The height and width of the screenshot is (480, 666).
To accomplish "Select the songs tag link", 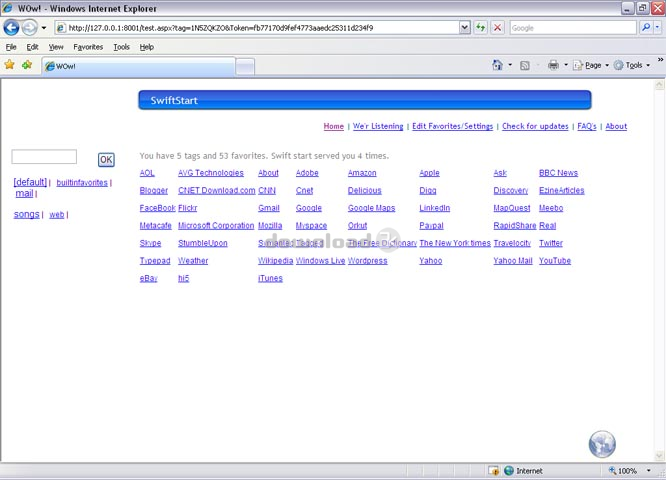I will click(x=26, y=215).
